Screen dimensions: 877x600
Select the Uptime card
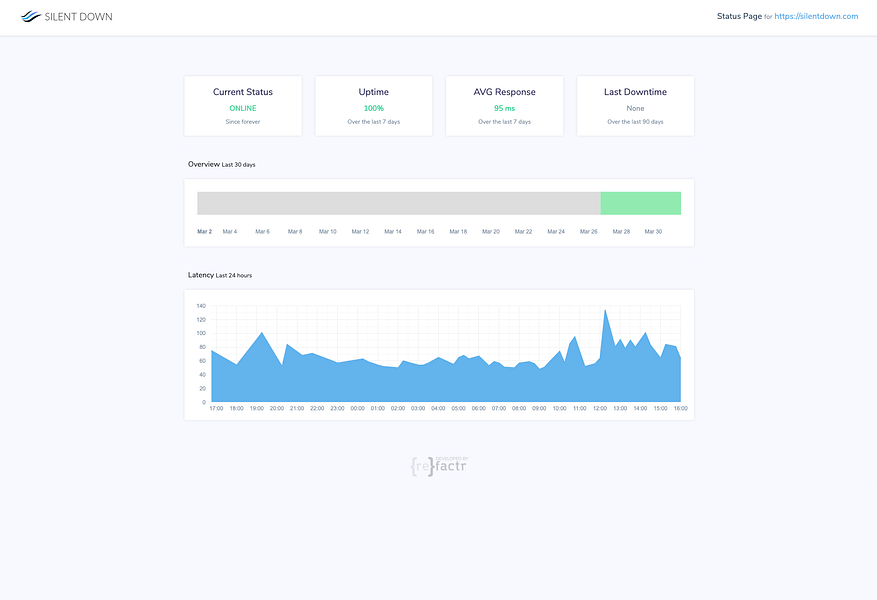[x=374, y=106]
